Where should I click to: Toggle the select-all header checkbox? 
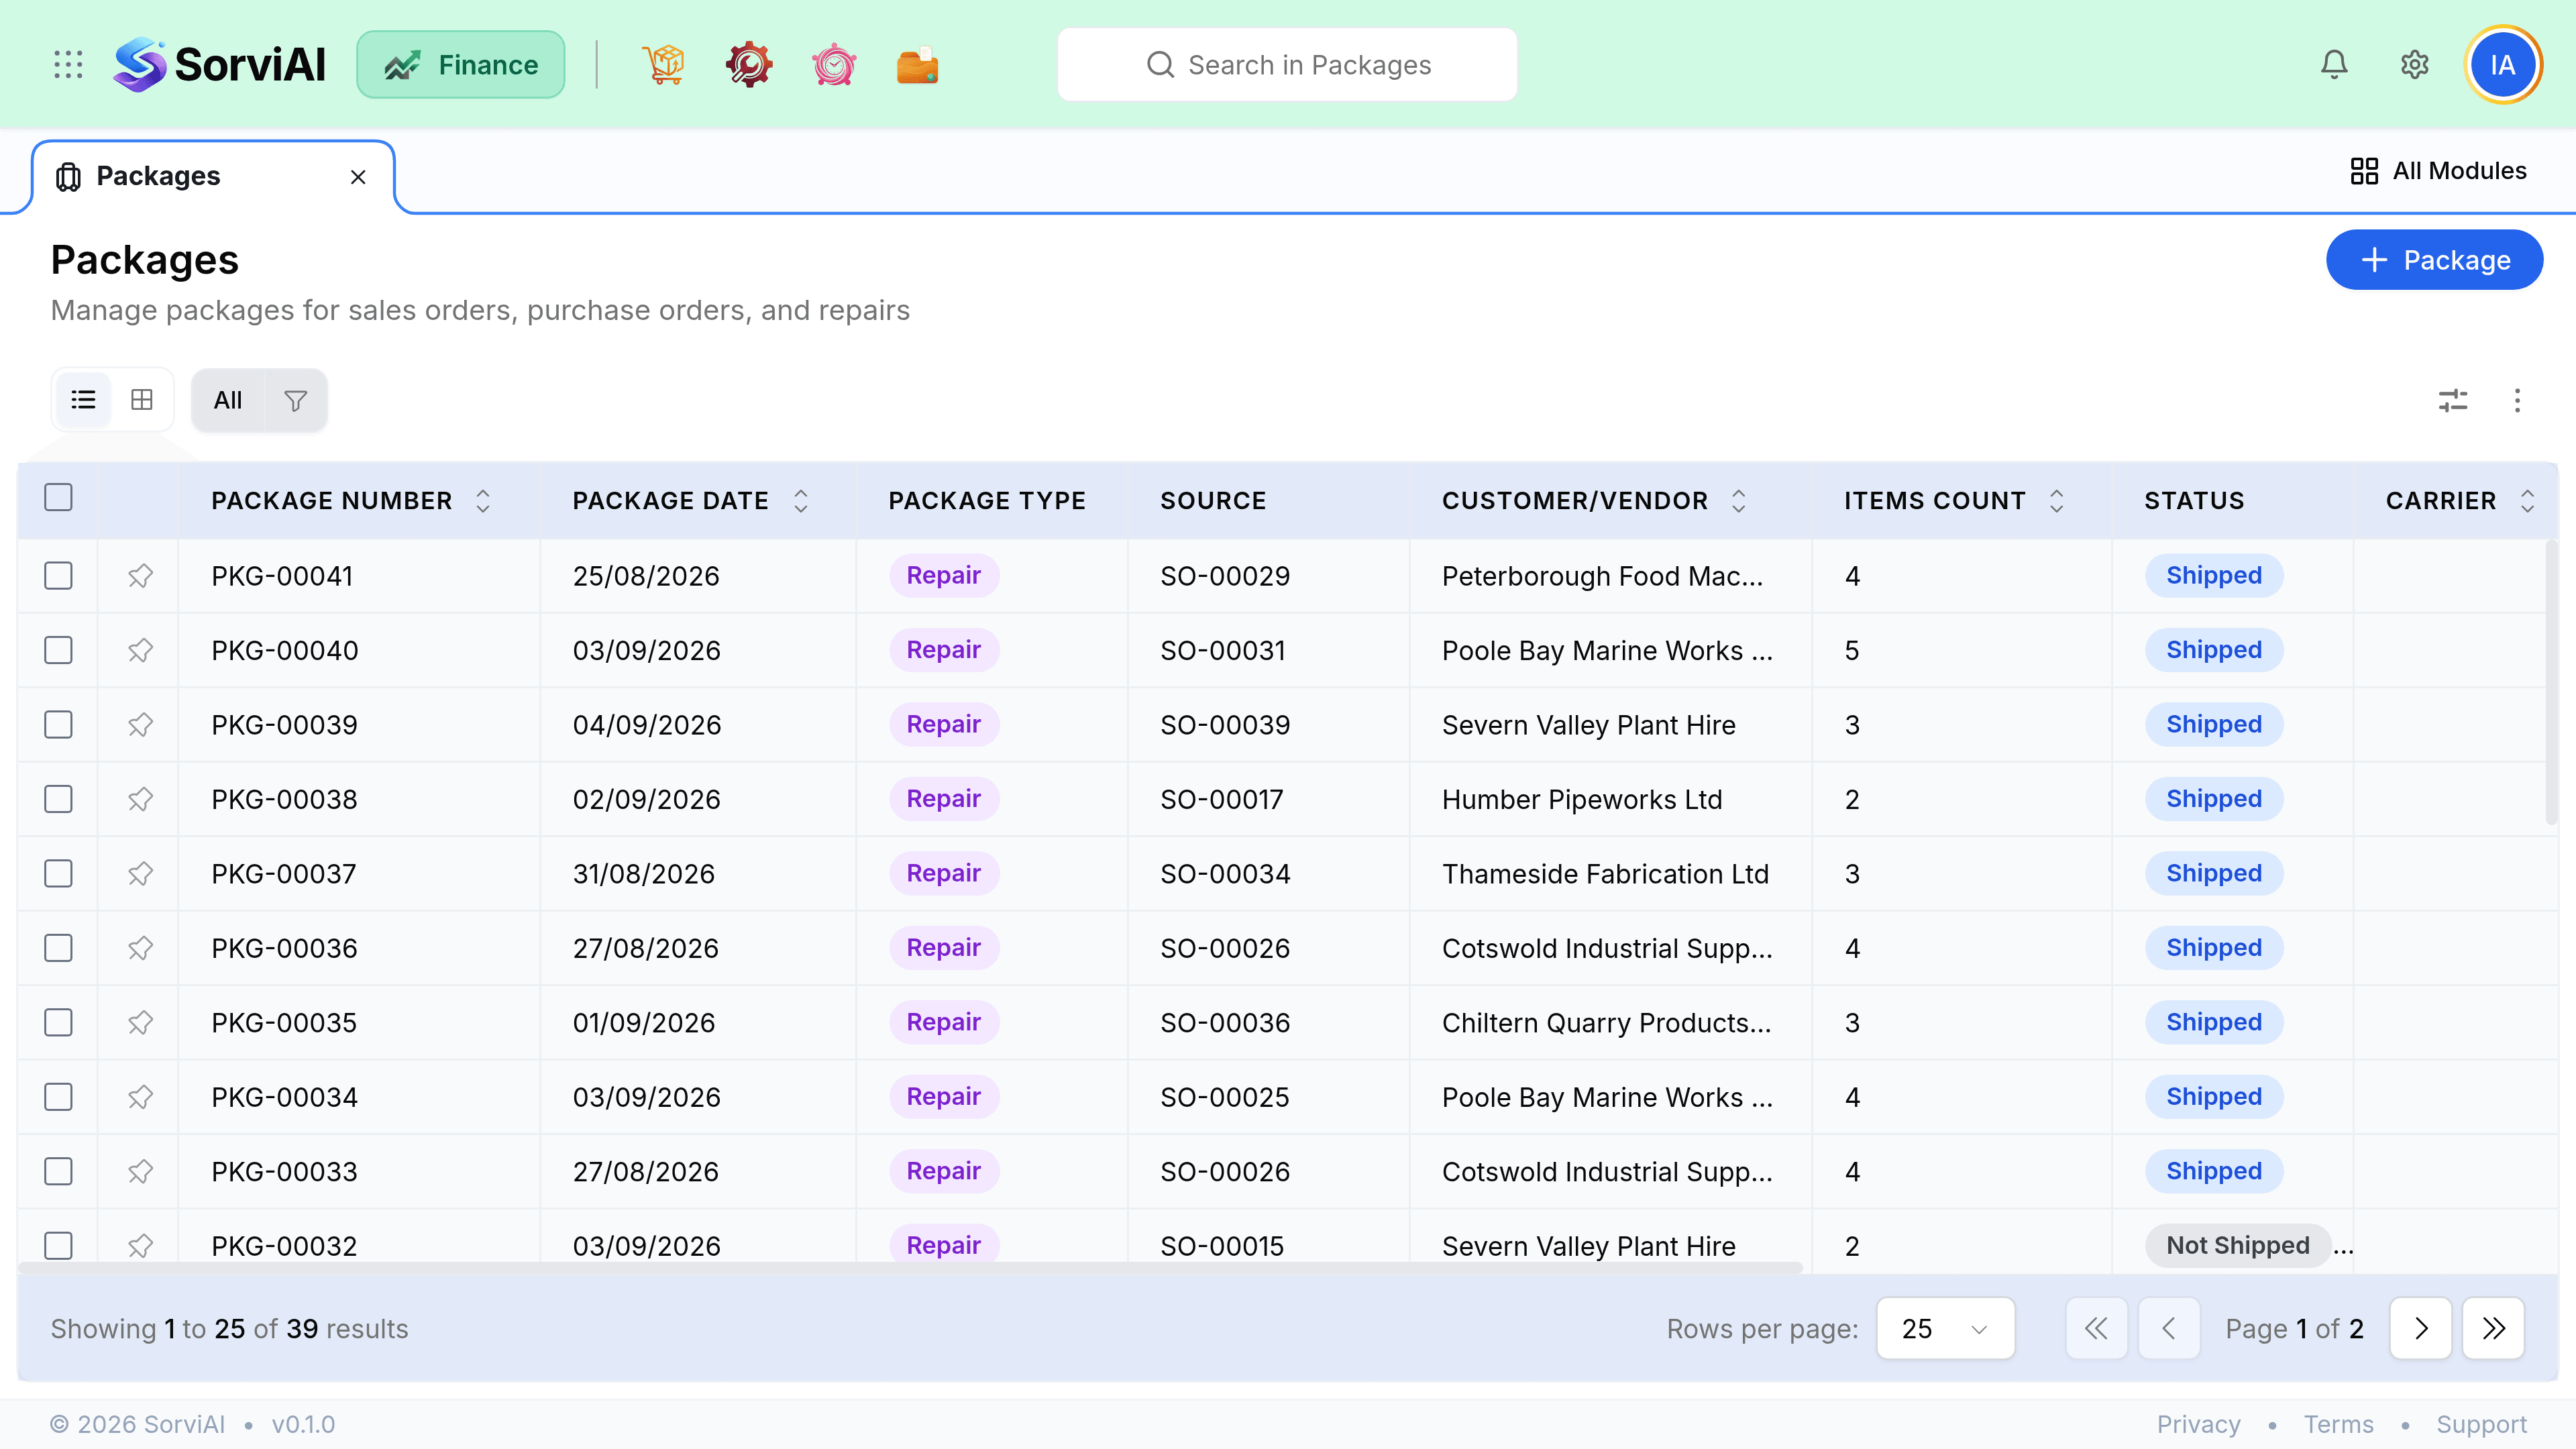(x=59, y=498)
